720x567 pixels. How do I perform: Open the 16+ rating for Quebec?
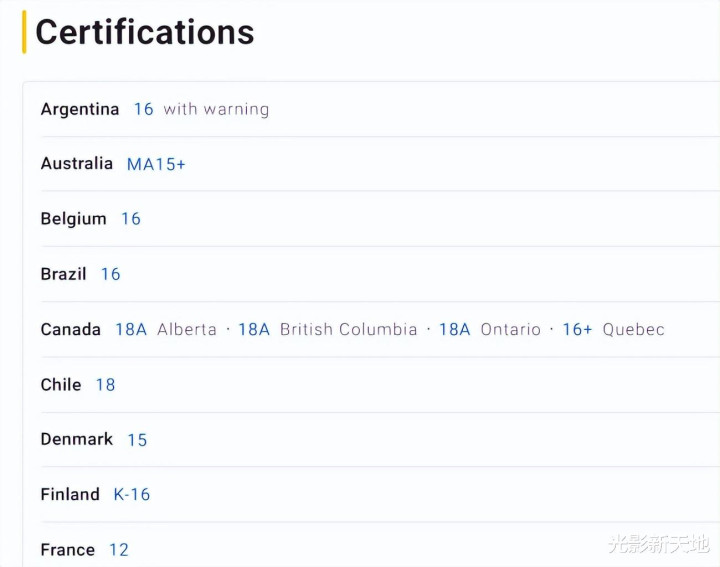point(578,329)
